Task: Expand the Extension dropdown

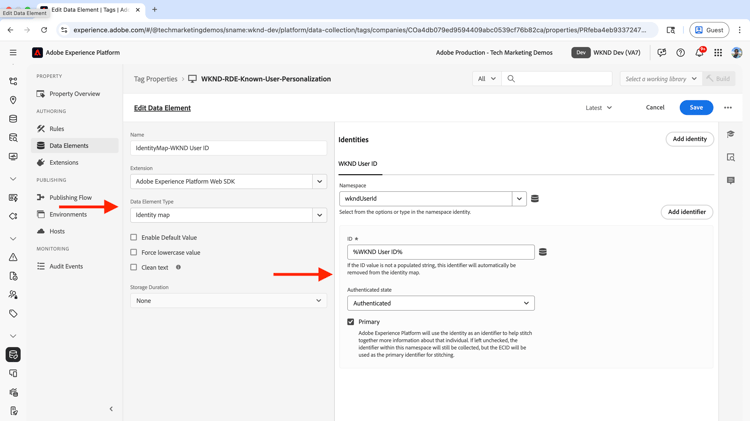Action: (x=320, y=182)
